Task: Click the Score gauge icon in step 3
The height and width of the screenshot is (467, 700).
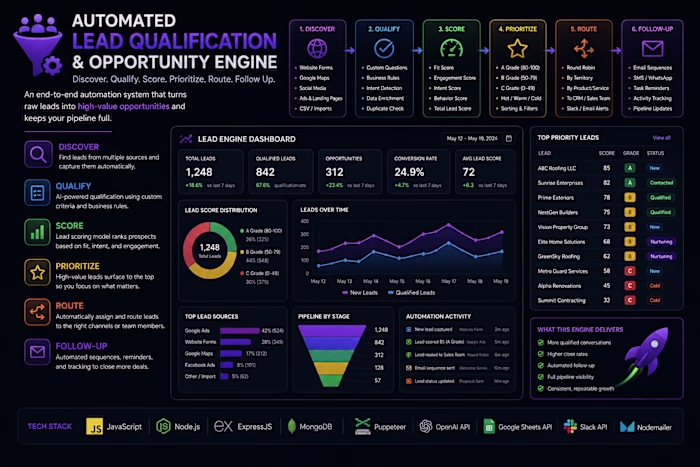Action: pos(451,49)
